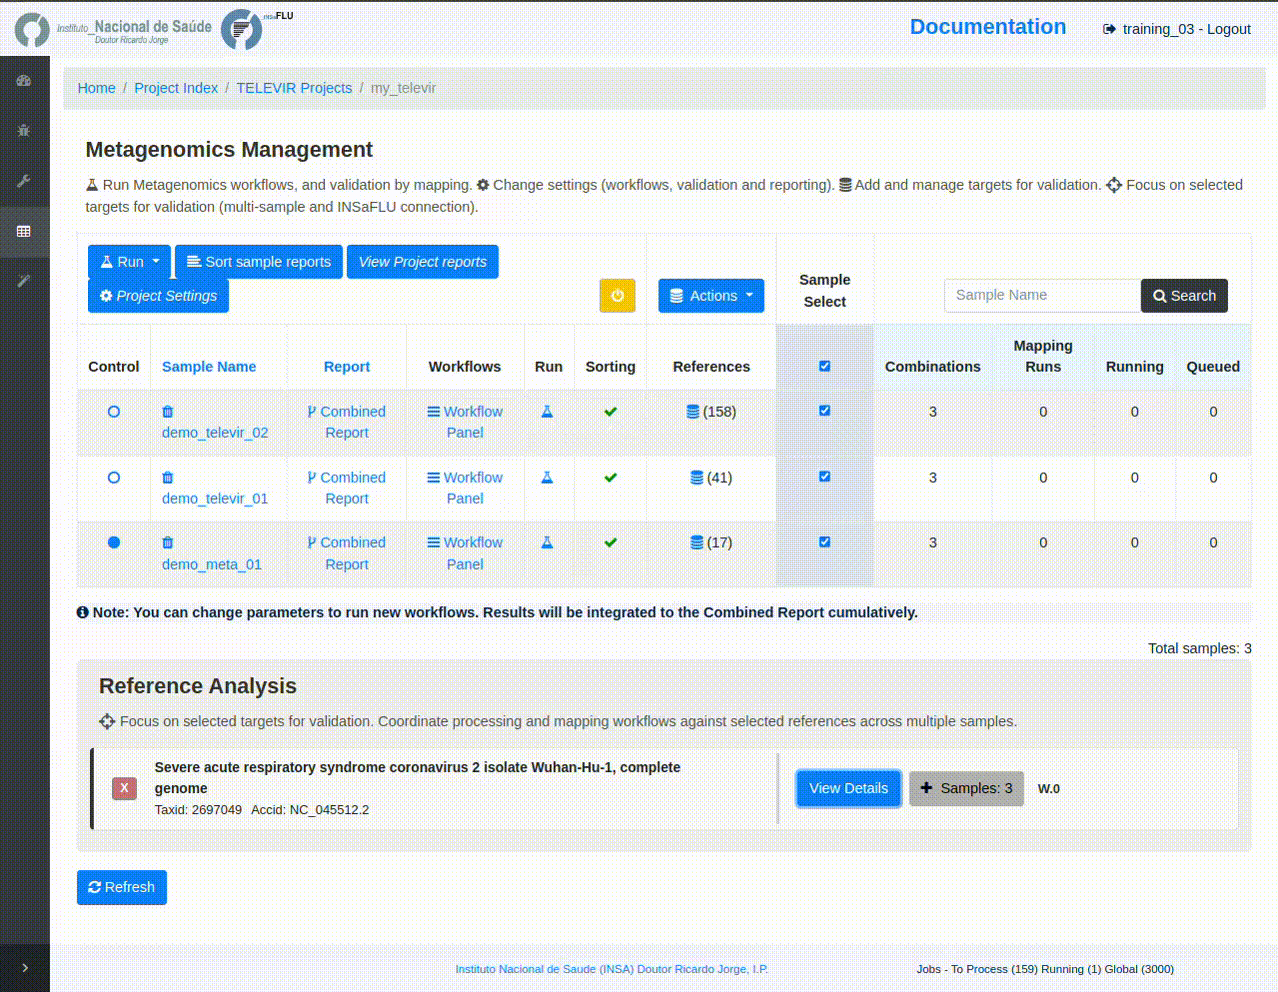Click the Report column header link
This screenshot has height=992, width=1278.
point(347,367)
